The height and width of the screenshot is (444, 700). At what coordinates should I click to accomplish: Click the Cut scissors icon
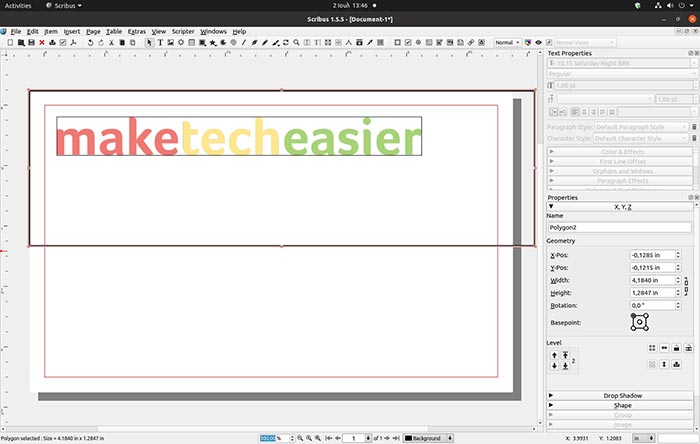[x=111, y=42]
